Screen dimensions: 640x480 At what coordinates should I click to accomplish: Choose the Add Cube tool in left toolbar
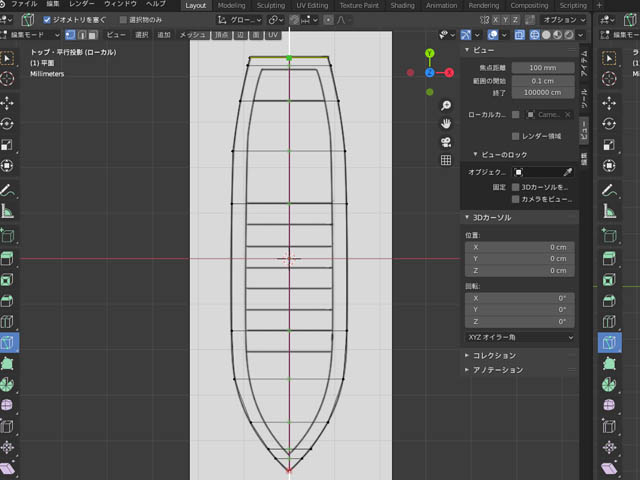click(7, 236)
